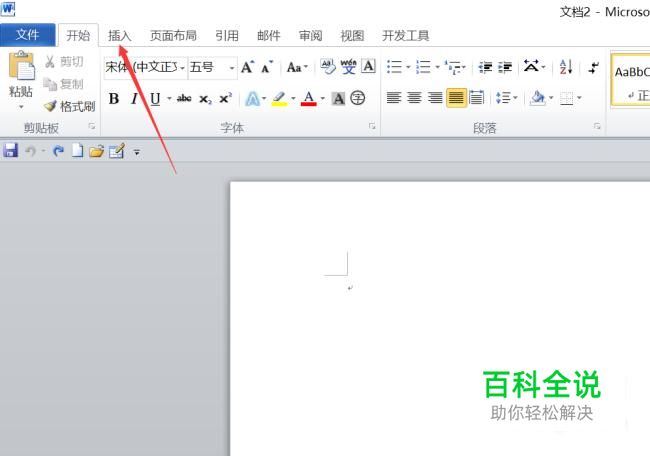Toggle superscript formatting

click(x=226, y=99)
